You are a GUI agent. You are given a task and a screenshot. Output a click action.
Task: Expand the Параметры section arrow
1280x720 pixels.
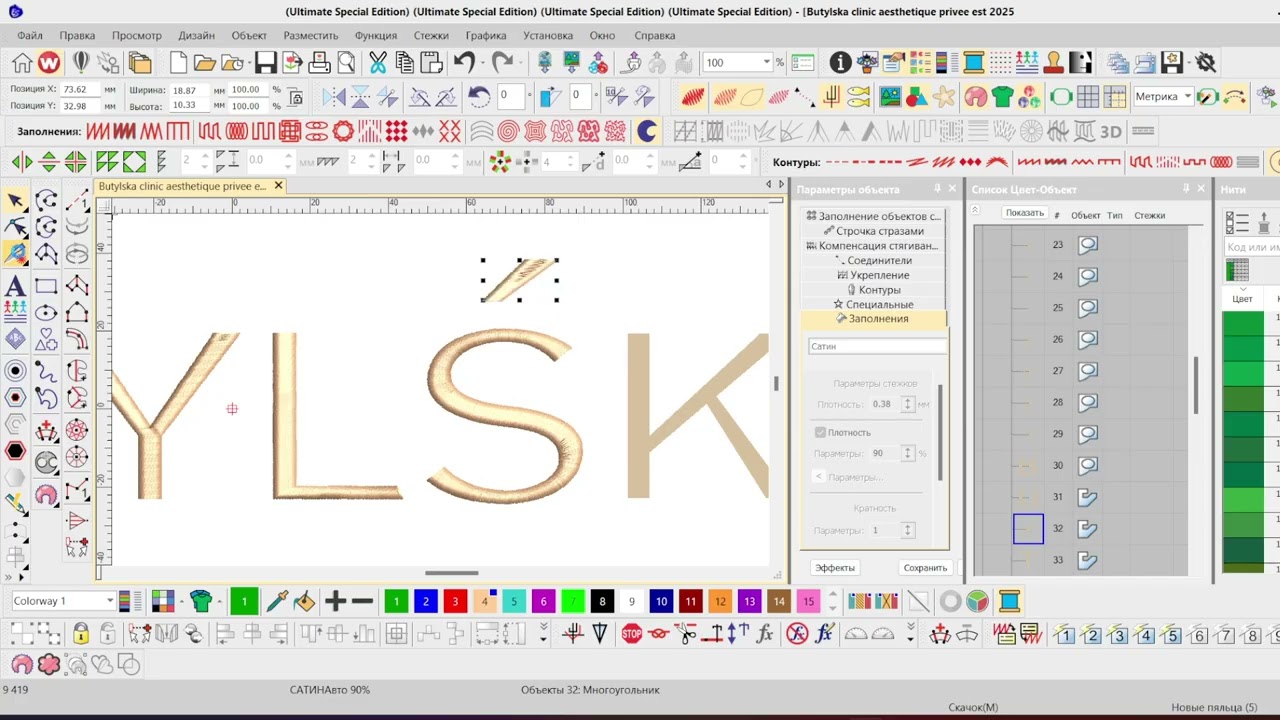point(819,477)
